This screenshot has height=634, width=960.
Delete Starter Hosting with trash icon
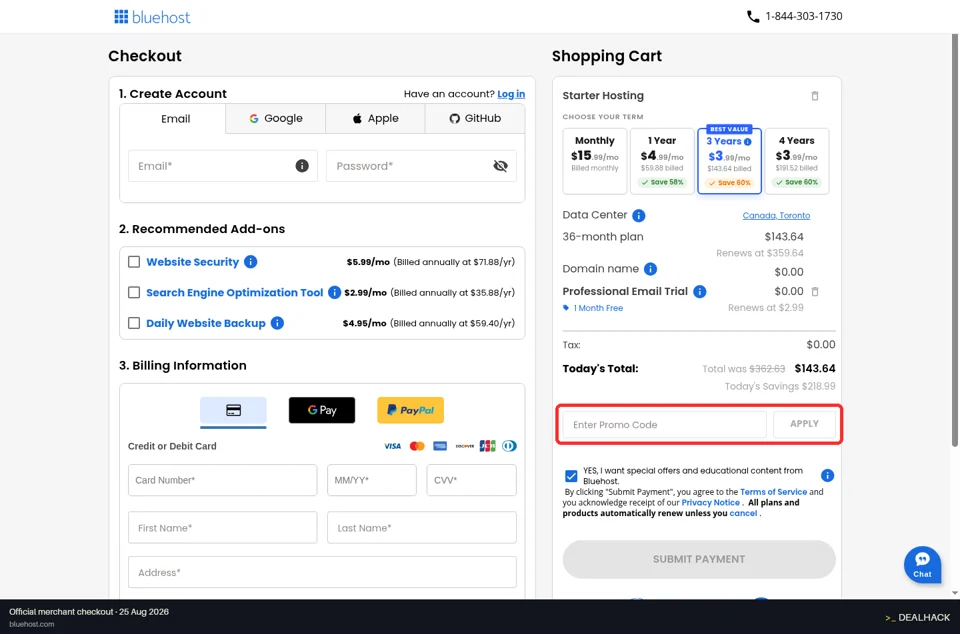815,96
